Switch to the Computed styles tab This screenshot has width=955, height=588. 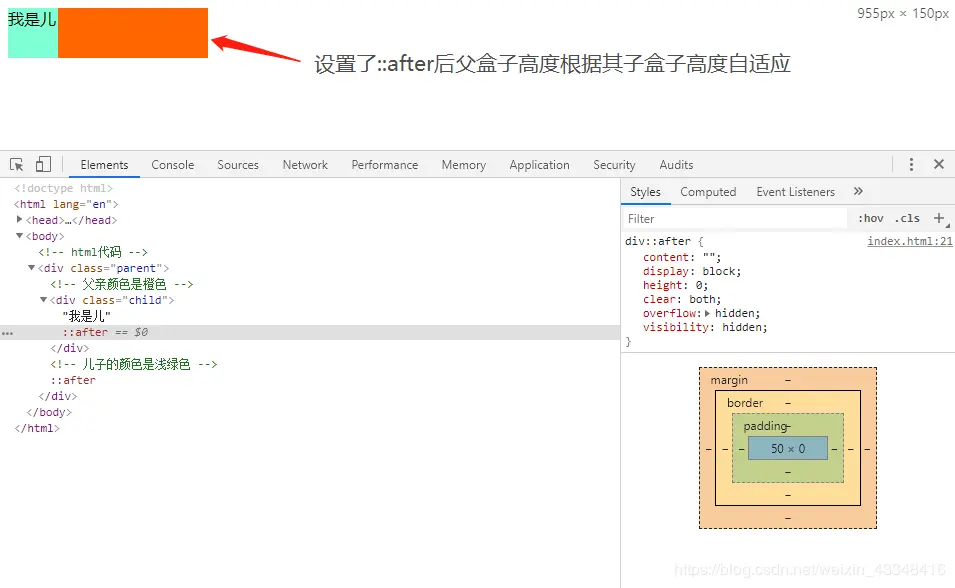[708, 192]
